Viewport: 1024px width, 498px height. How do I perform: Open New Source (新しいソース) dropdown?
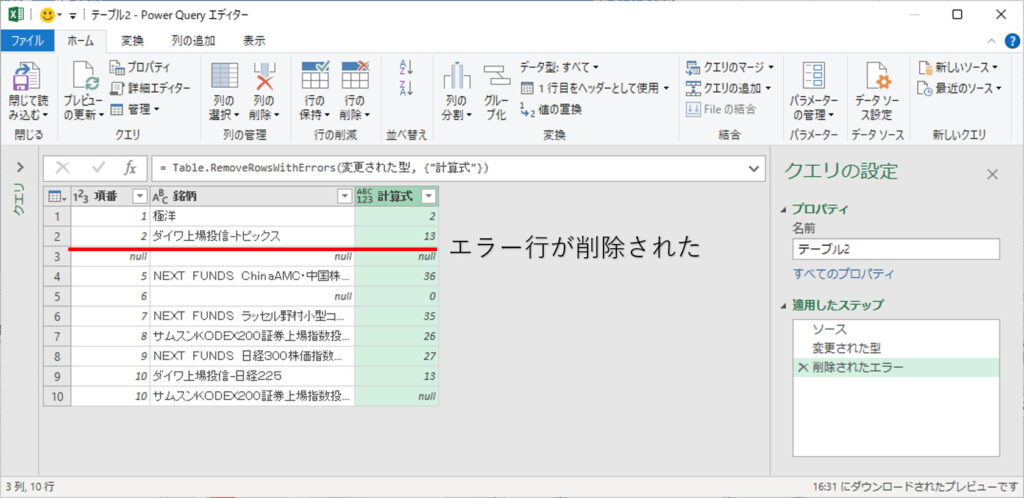pyautogui.click(x=957, y=67)
